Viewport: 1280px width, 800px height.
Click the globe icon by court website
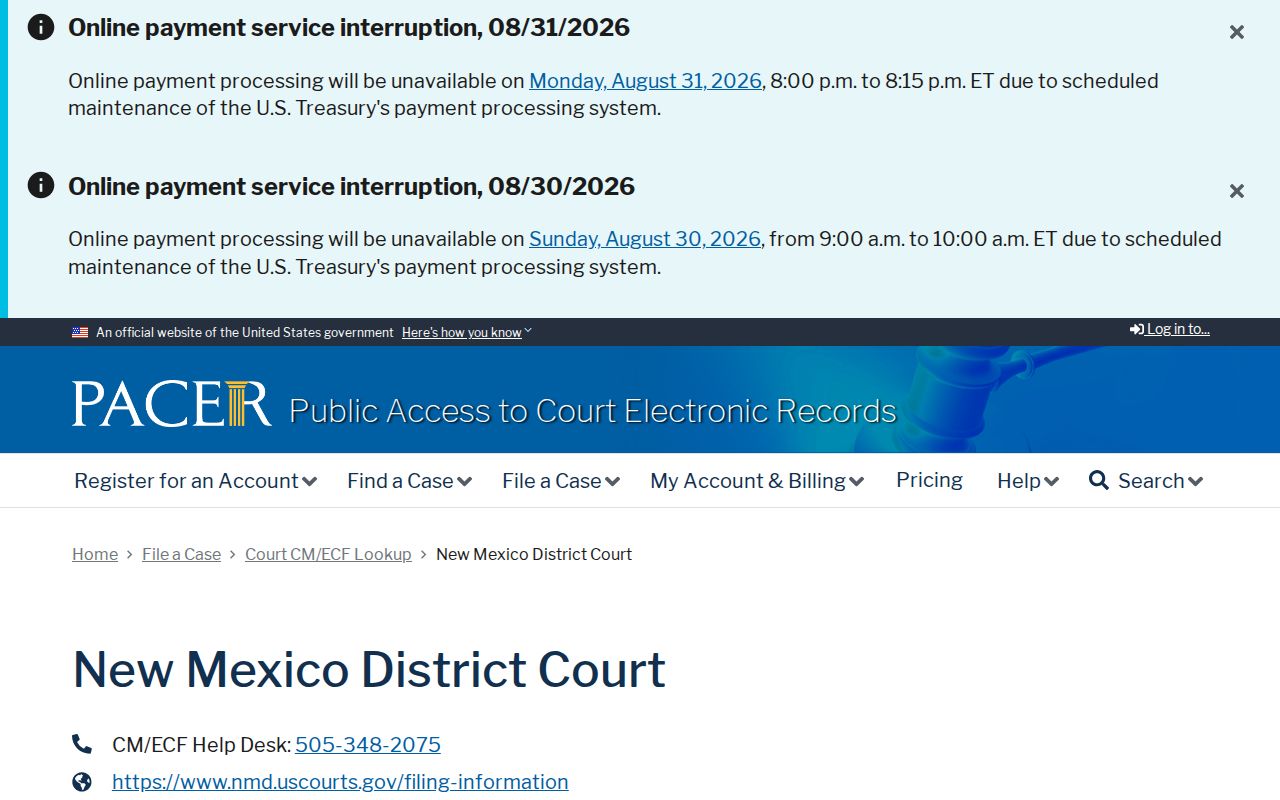pyautogui.click(x=82, y=782)
